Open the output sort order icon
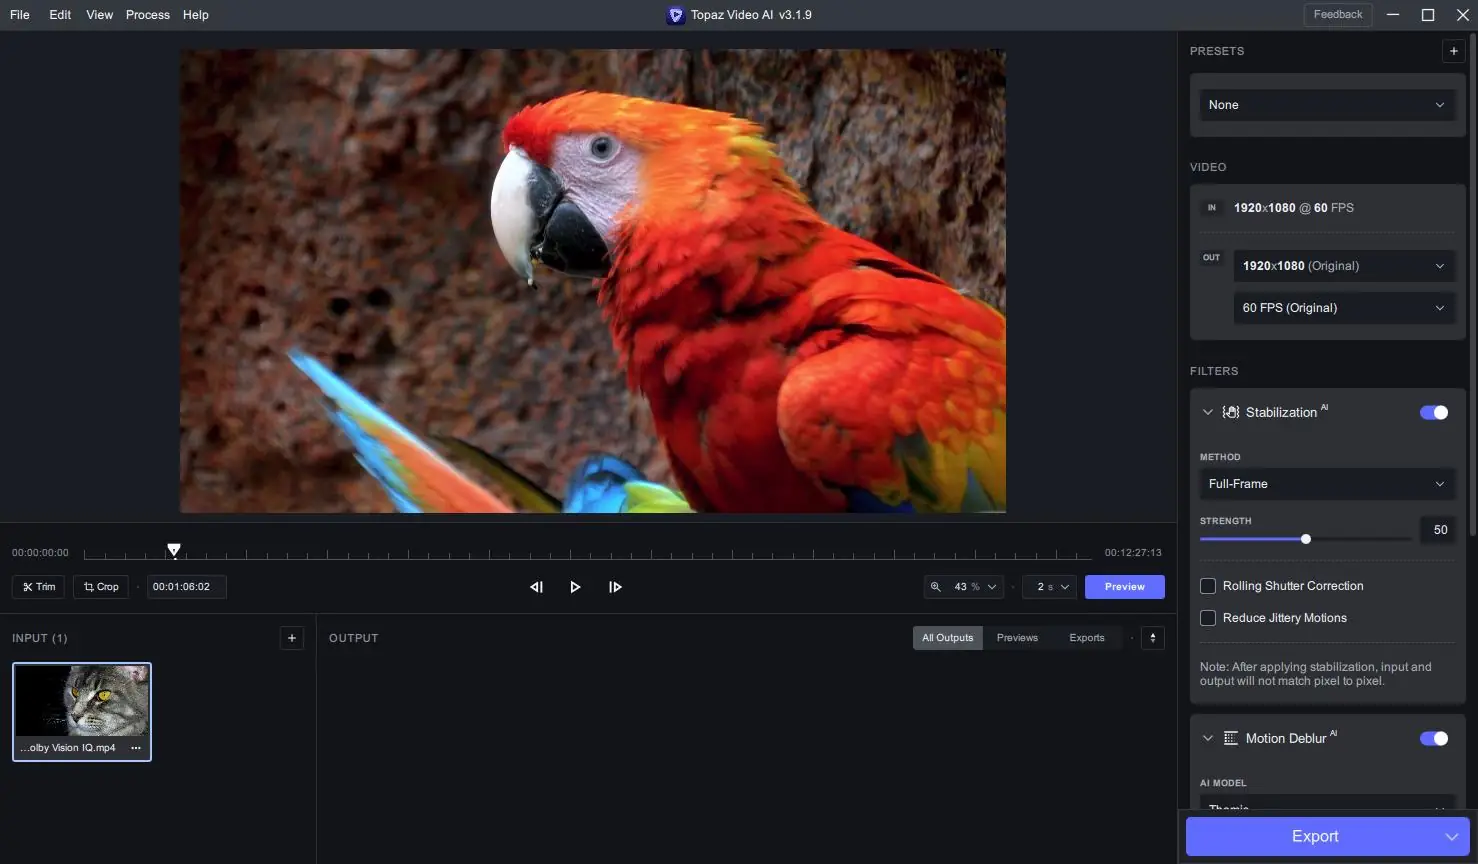 [x=1153, y=638]
